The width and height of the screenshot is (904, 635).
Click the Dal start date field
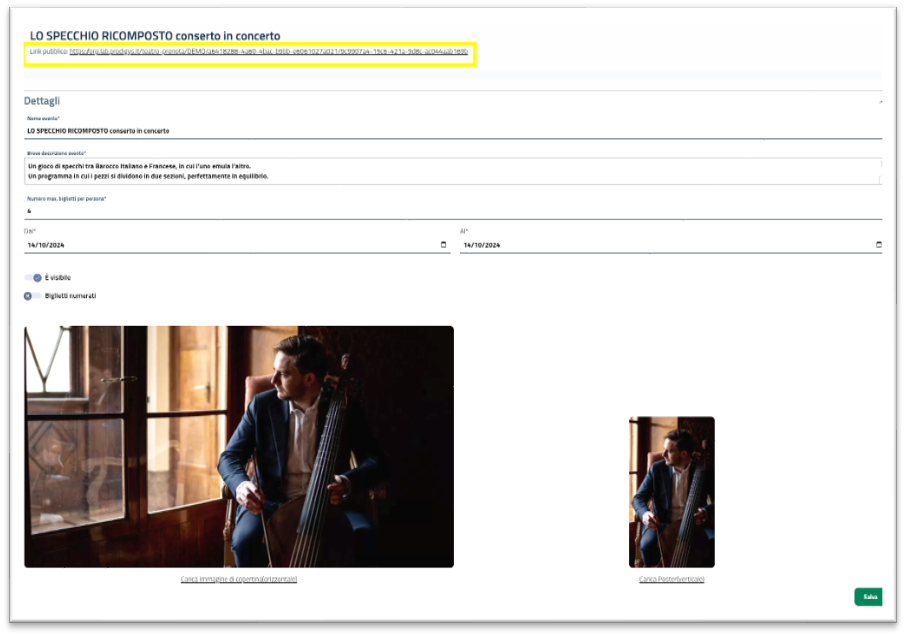(230, 245)
